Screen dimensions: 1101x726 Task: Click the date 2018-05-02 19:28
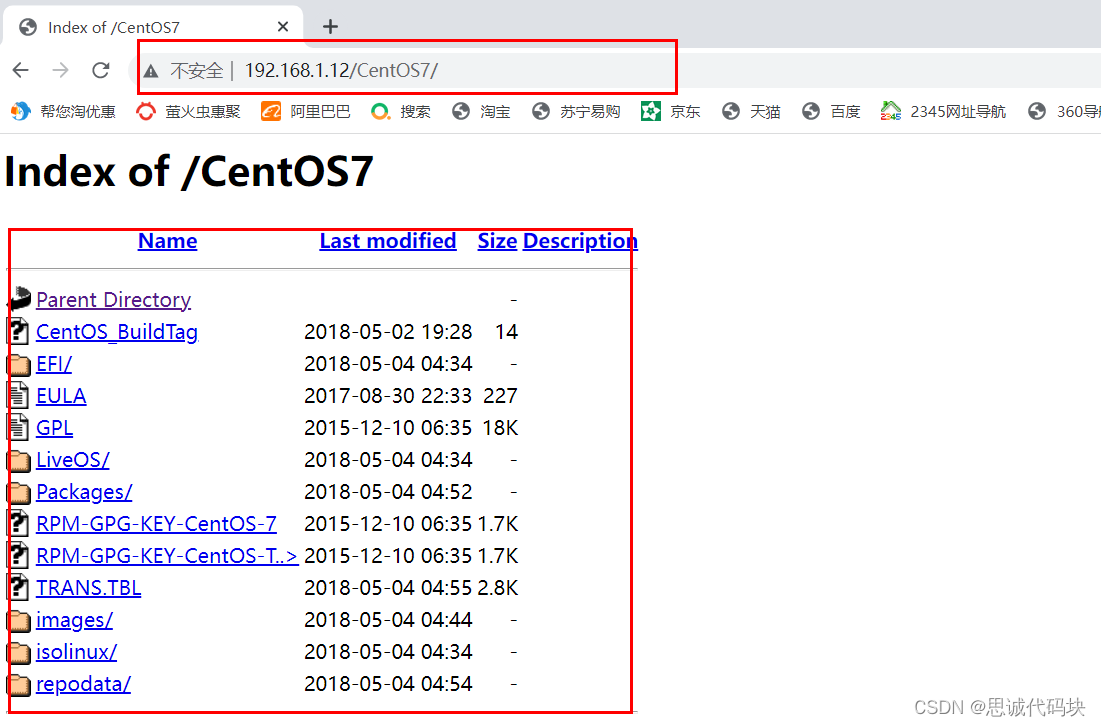(388, 332)
